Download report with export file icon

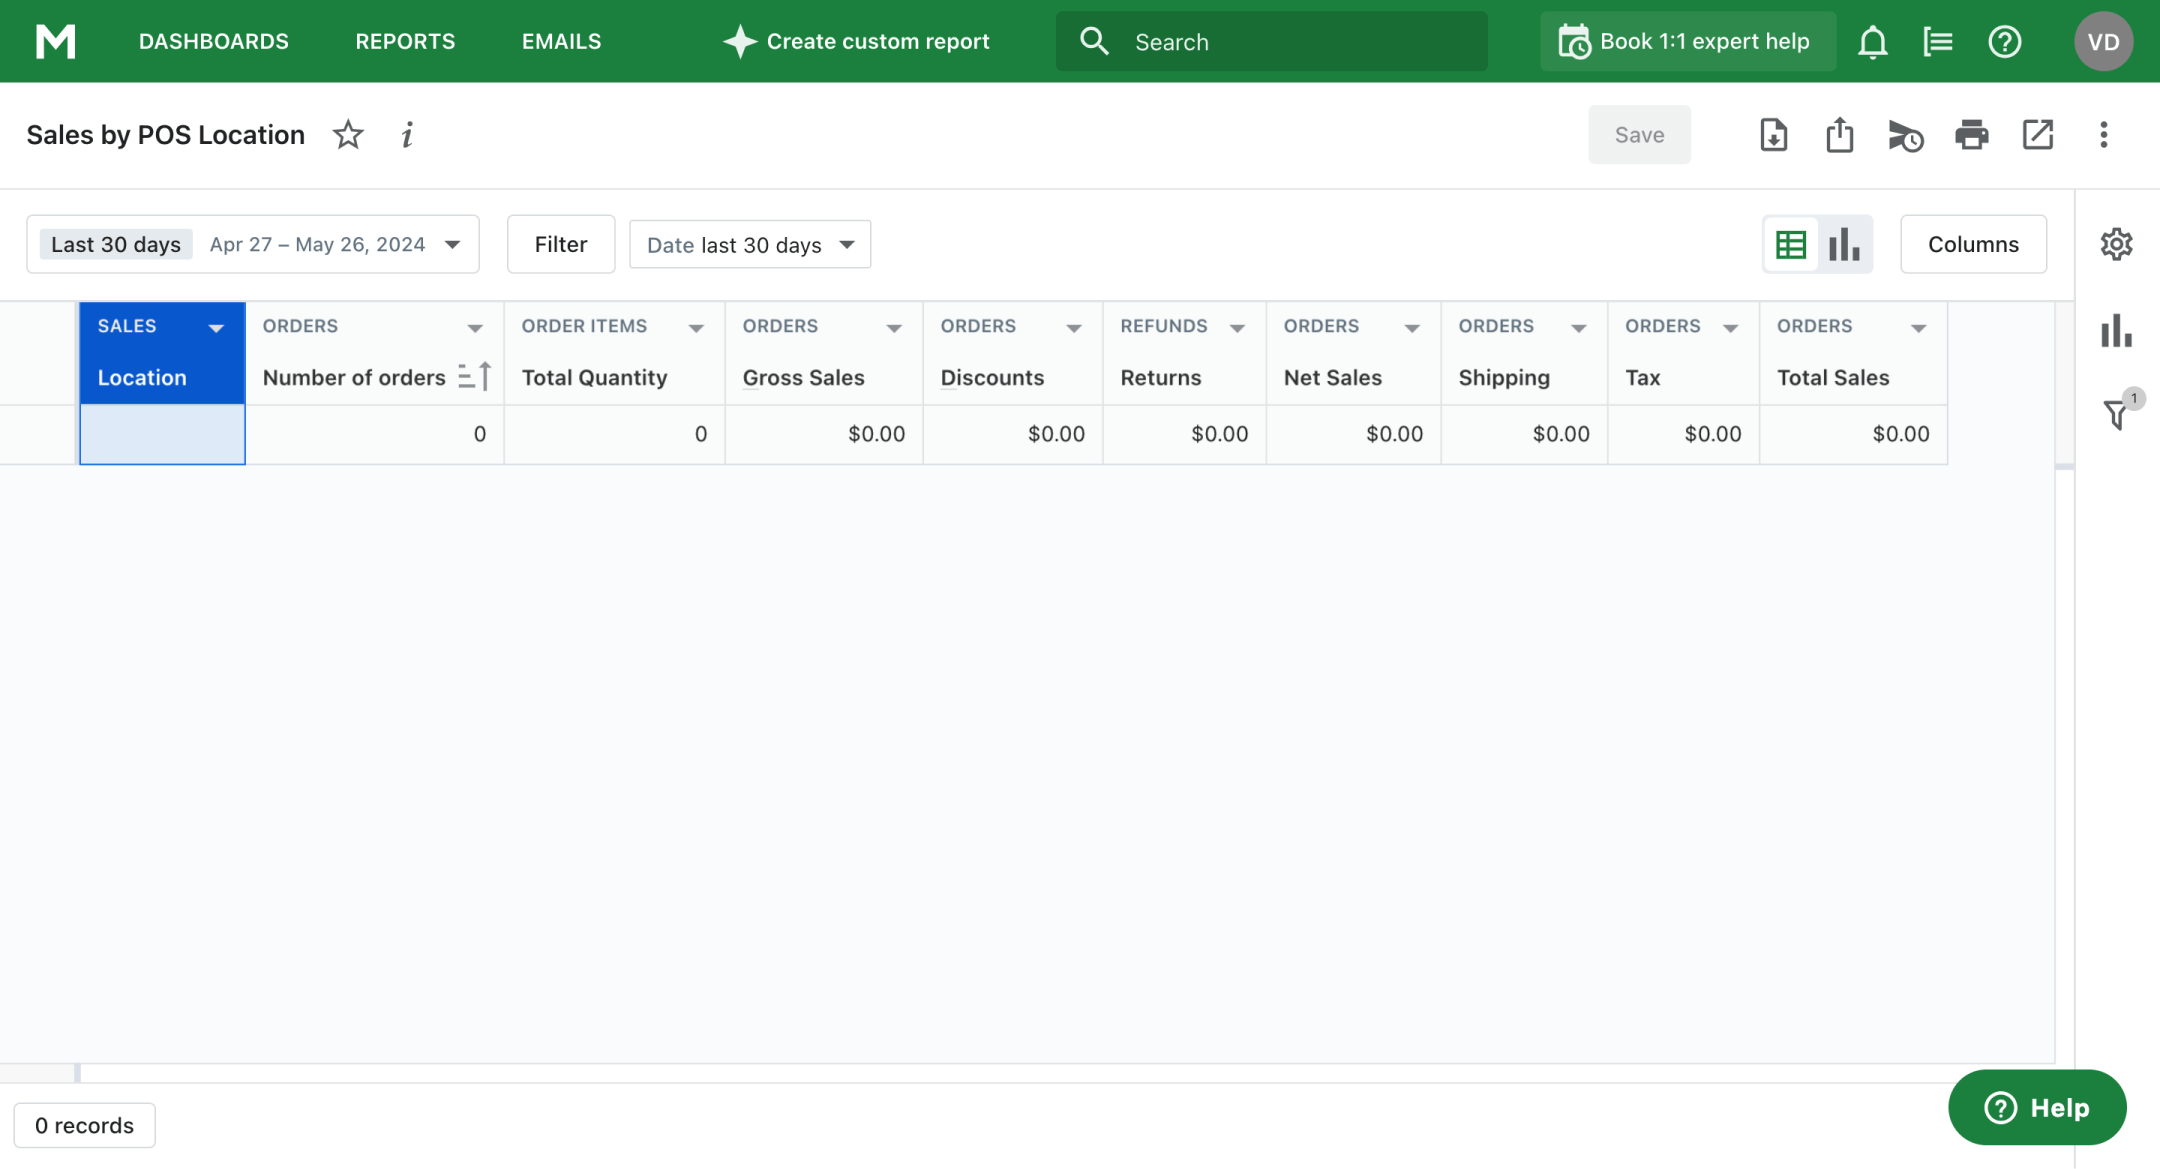point(1773,135)
